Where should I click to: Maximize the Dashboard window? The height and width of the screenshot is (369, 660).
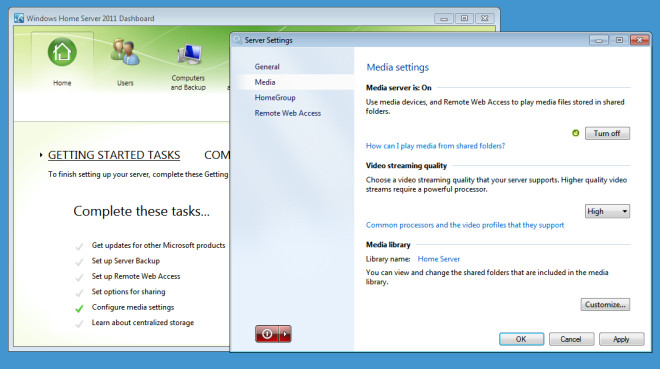[464, 19]
